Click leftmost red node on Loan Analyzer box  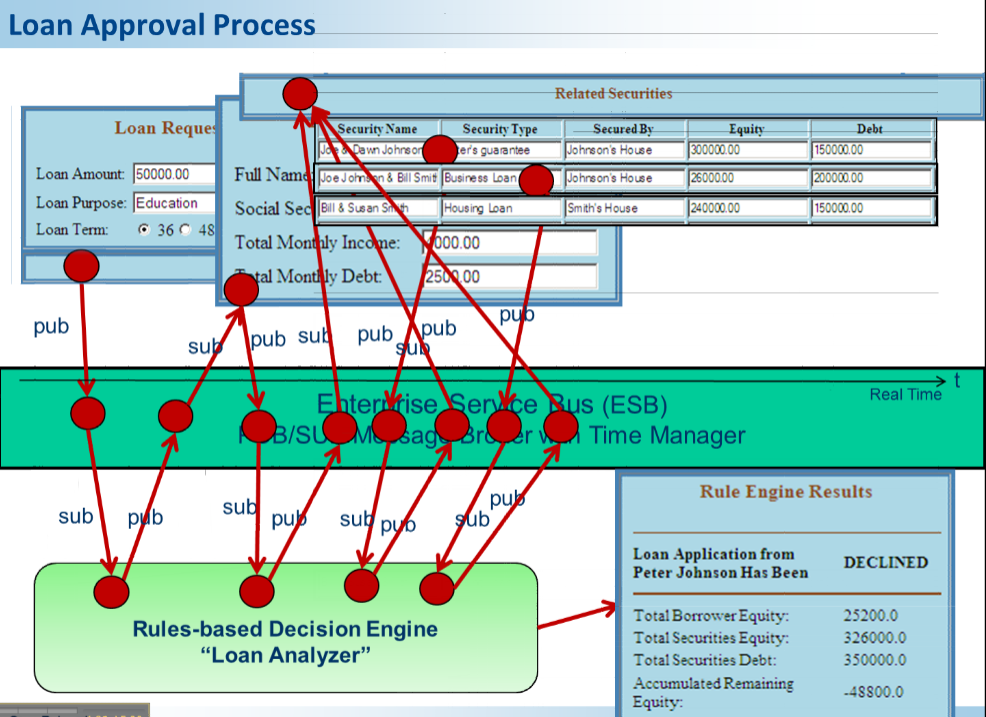point(112,591)
